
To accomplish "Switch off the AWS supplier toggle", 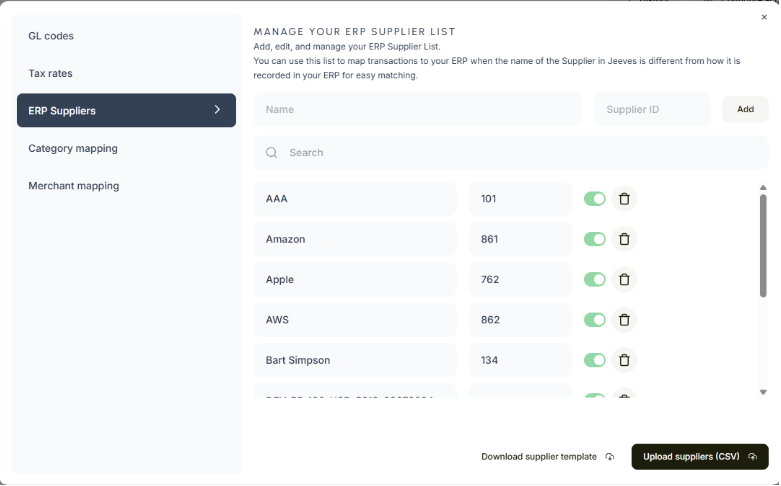I will pos(595,320).
